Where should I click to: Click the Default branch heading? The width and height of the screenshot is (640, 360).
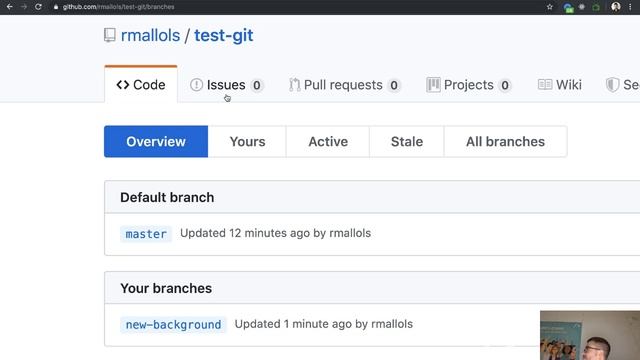[x=167, y=198]
